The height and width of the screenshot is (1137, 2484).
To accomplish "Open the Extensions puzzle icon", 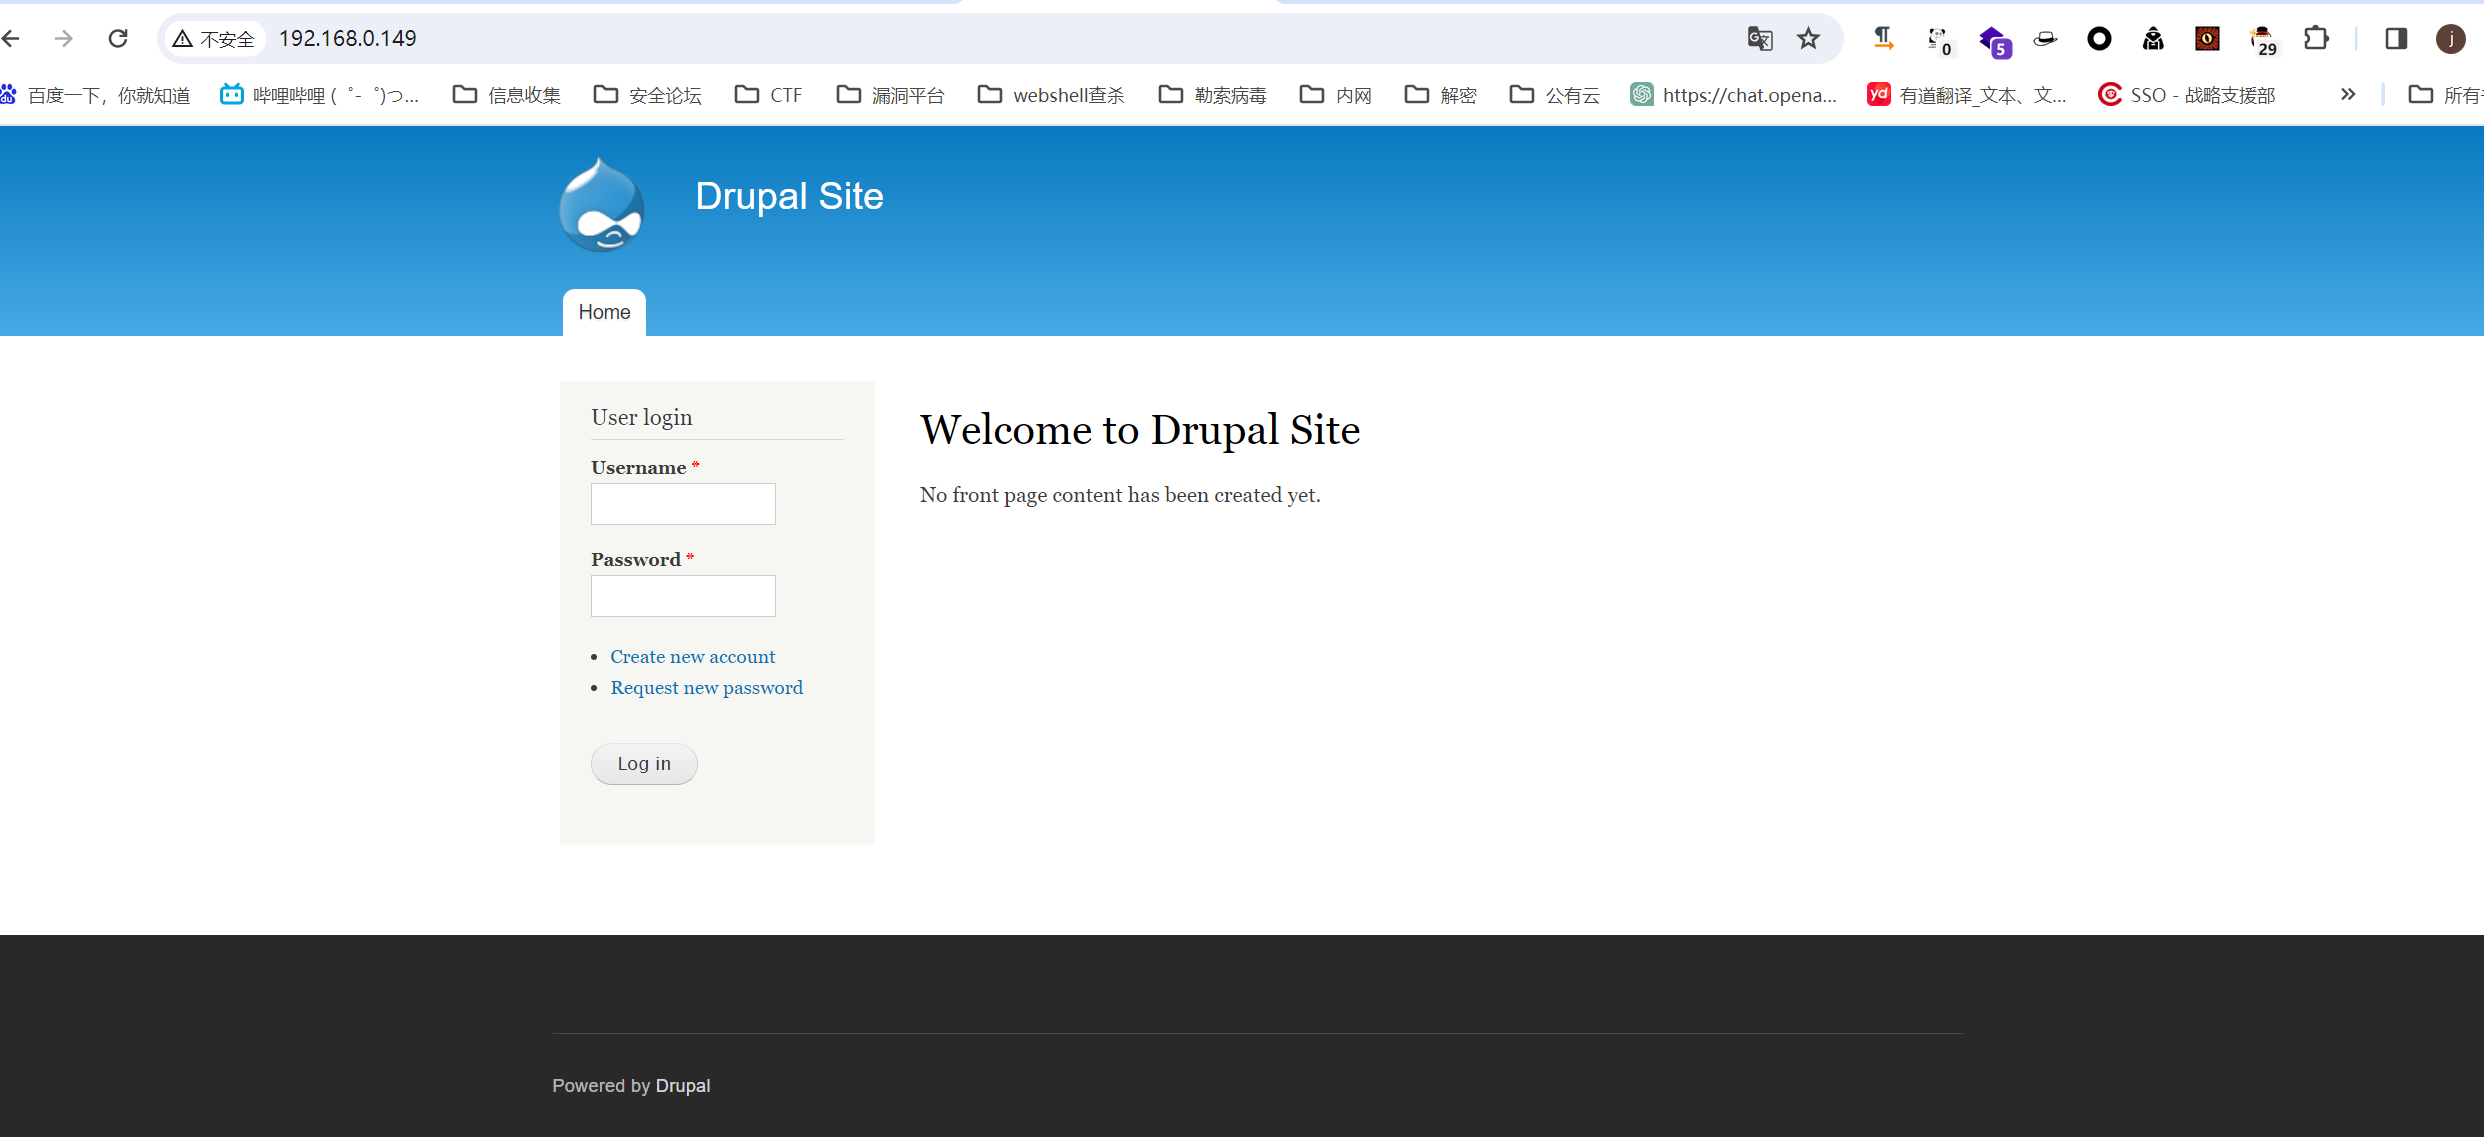I will tap(2316, 38).
